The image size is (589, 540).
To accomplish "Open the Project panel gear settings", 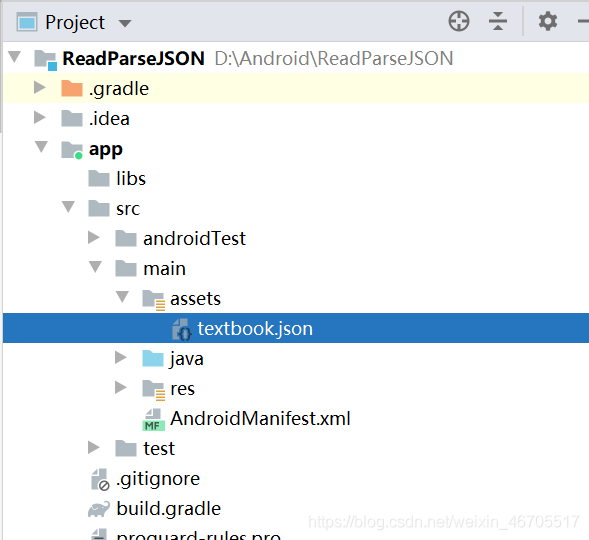I will 548,21.
